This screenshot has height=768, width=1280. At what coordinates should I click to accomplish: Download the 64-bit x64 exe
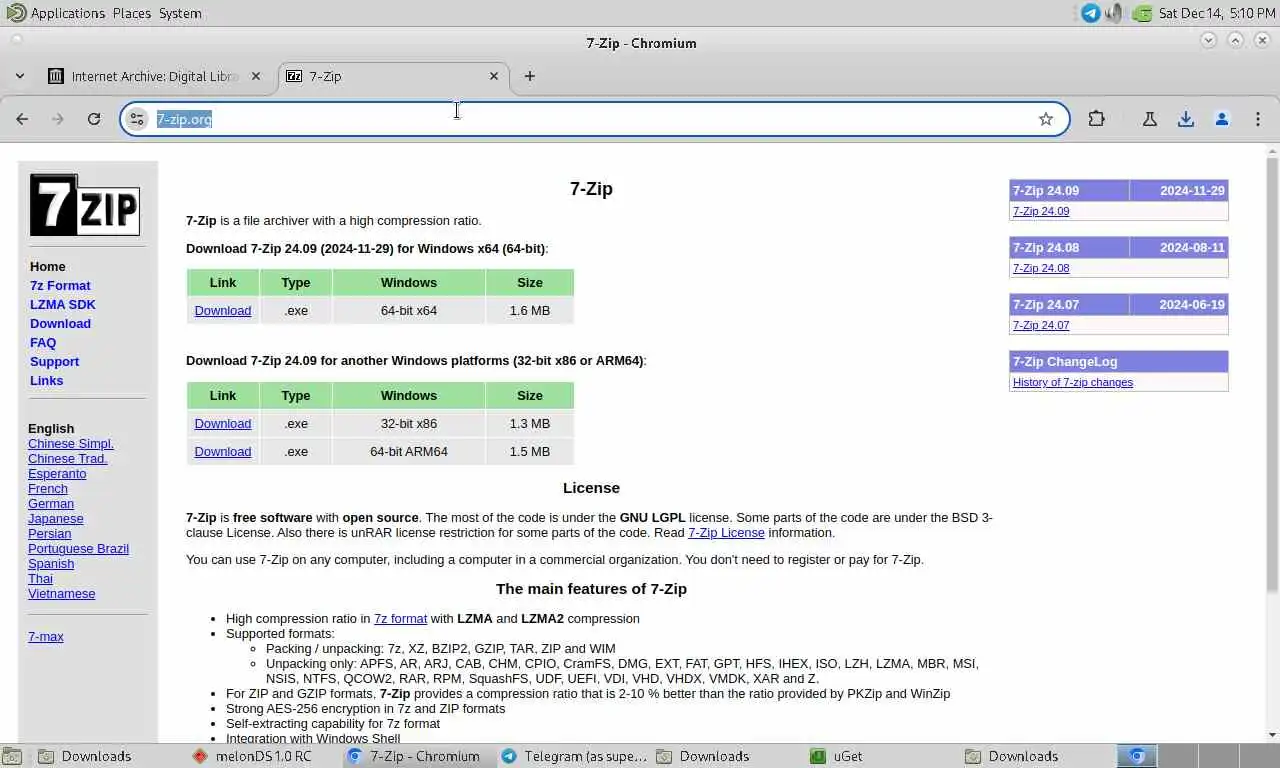222,311
